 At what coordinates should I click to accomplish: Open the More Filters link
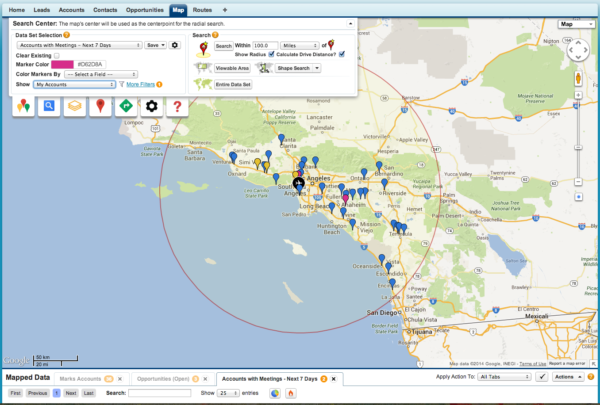[140, 84]
